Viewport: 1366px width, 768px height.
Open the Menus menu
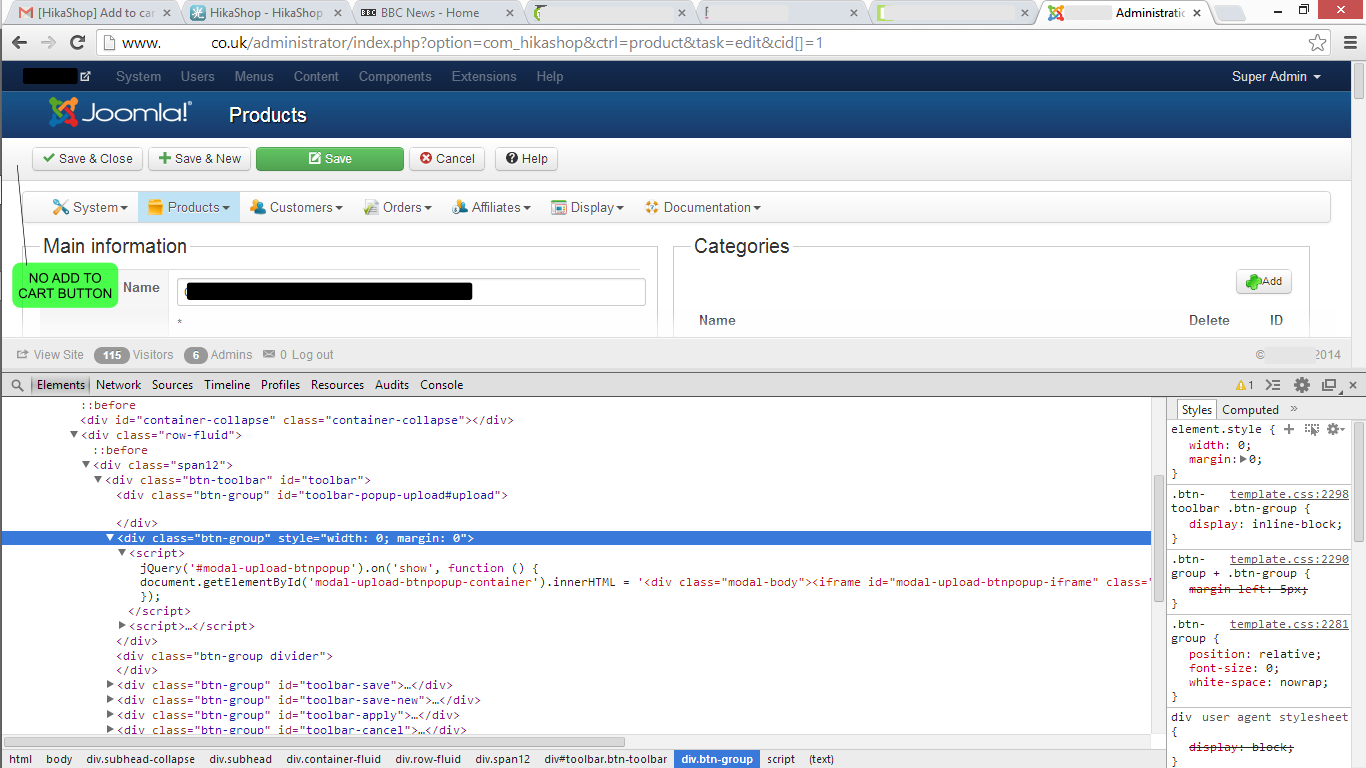[x=254, y=77]
